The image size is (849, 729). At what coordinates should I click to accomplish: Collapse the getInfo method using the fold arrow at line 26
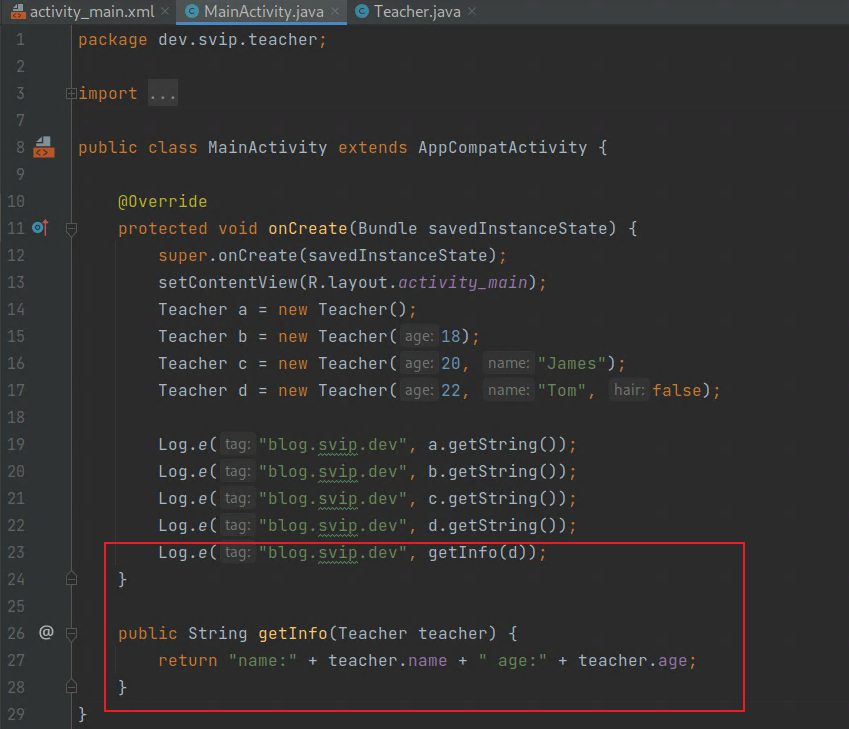coord(70,633)
